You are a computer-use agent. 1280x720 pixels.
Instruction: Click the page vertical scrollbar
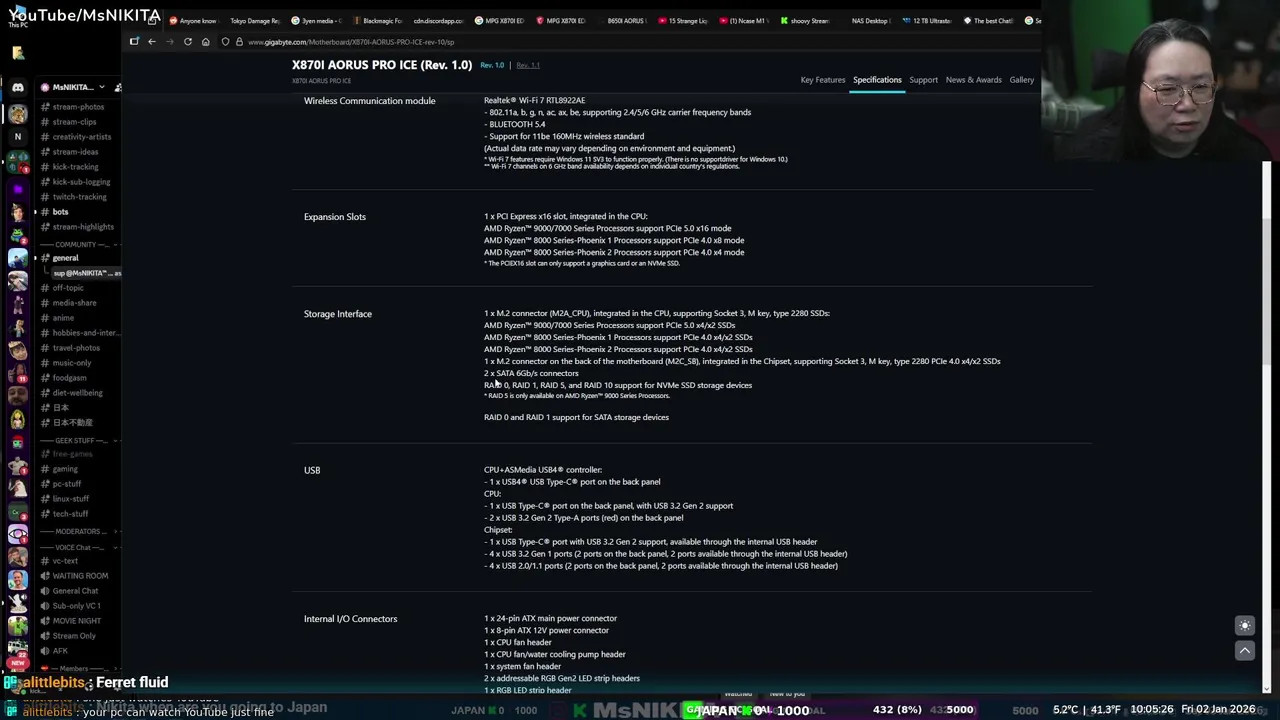1268,290
